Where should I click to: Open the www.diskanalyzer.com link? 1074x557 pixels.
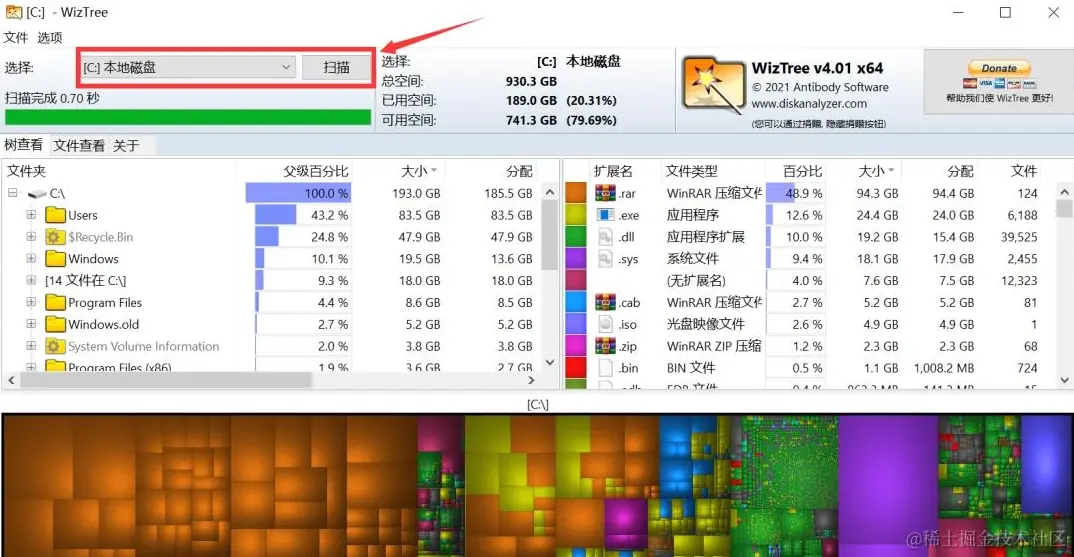coord(809,104)
